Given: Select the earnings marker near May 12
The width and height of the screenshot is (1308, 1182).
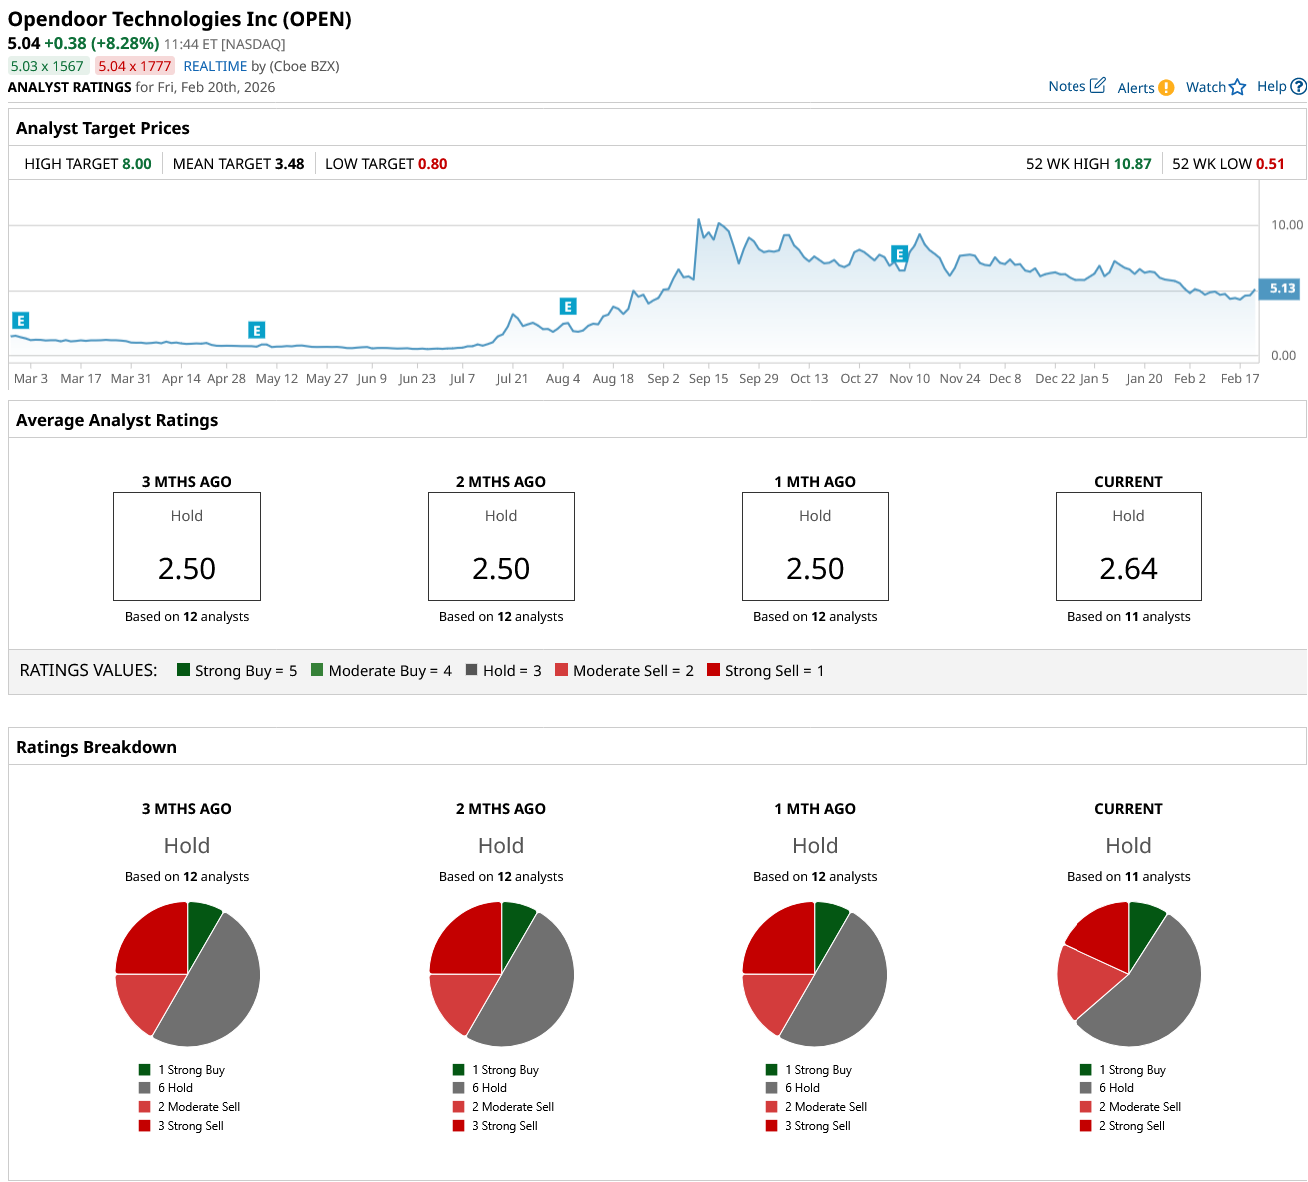Looking at the screenshot, I should 257,331.
